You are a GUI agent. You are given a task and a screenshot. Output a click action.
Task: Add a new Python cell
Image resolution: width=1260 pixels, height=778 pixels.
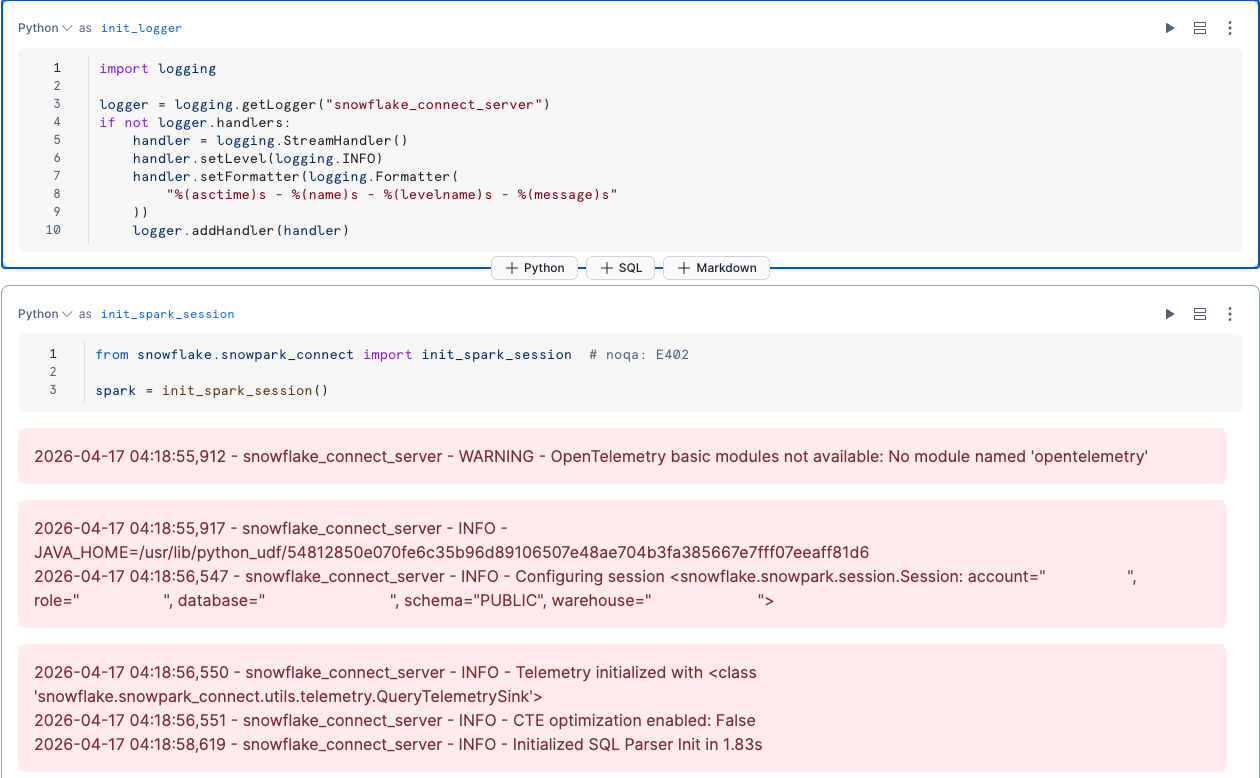[x=534, y=268]
